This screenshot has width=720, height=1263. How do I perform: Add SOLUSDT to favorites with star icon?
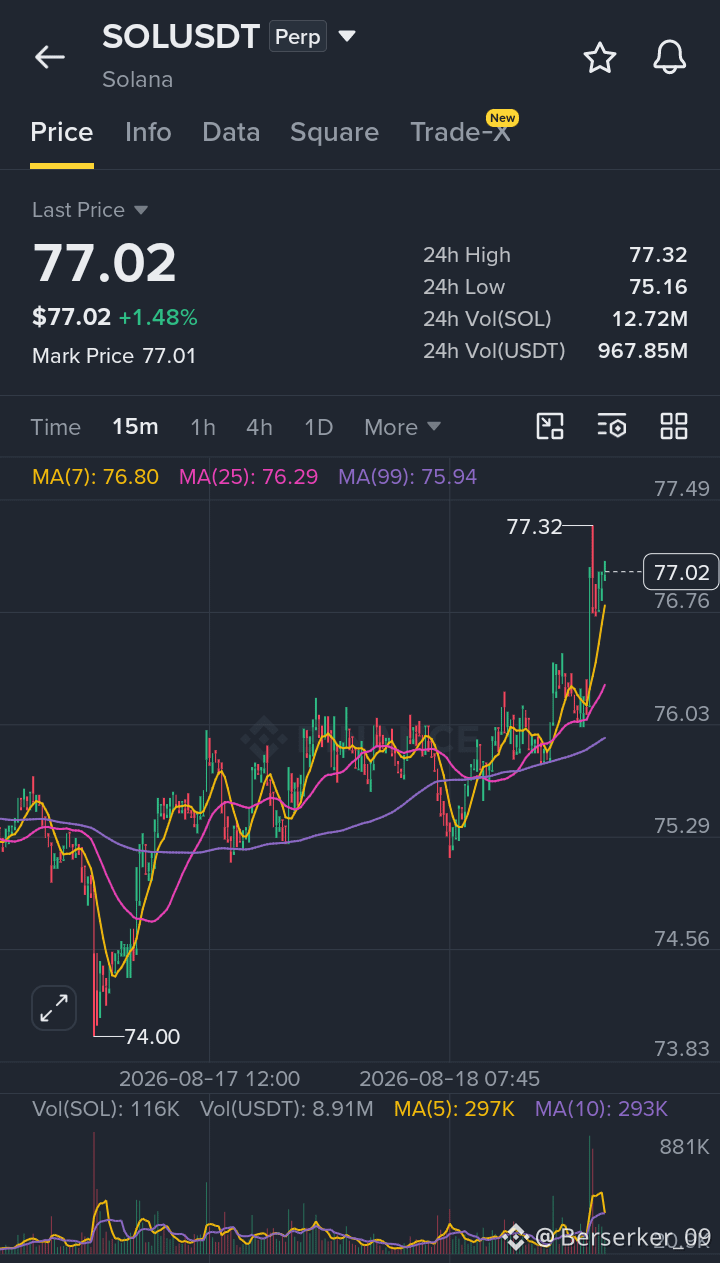(x=600, y=57)
